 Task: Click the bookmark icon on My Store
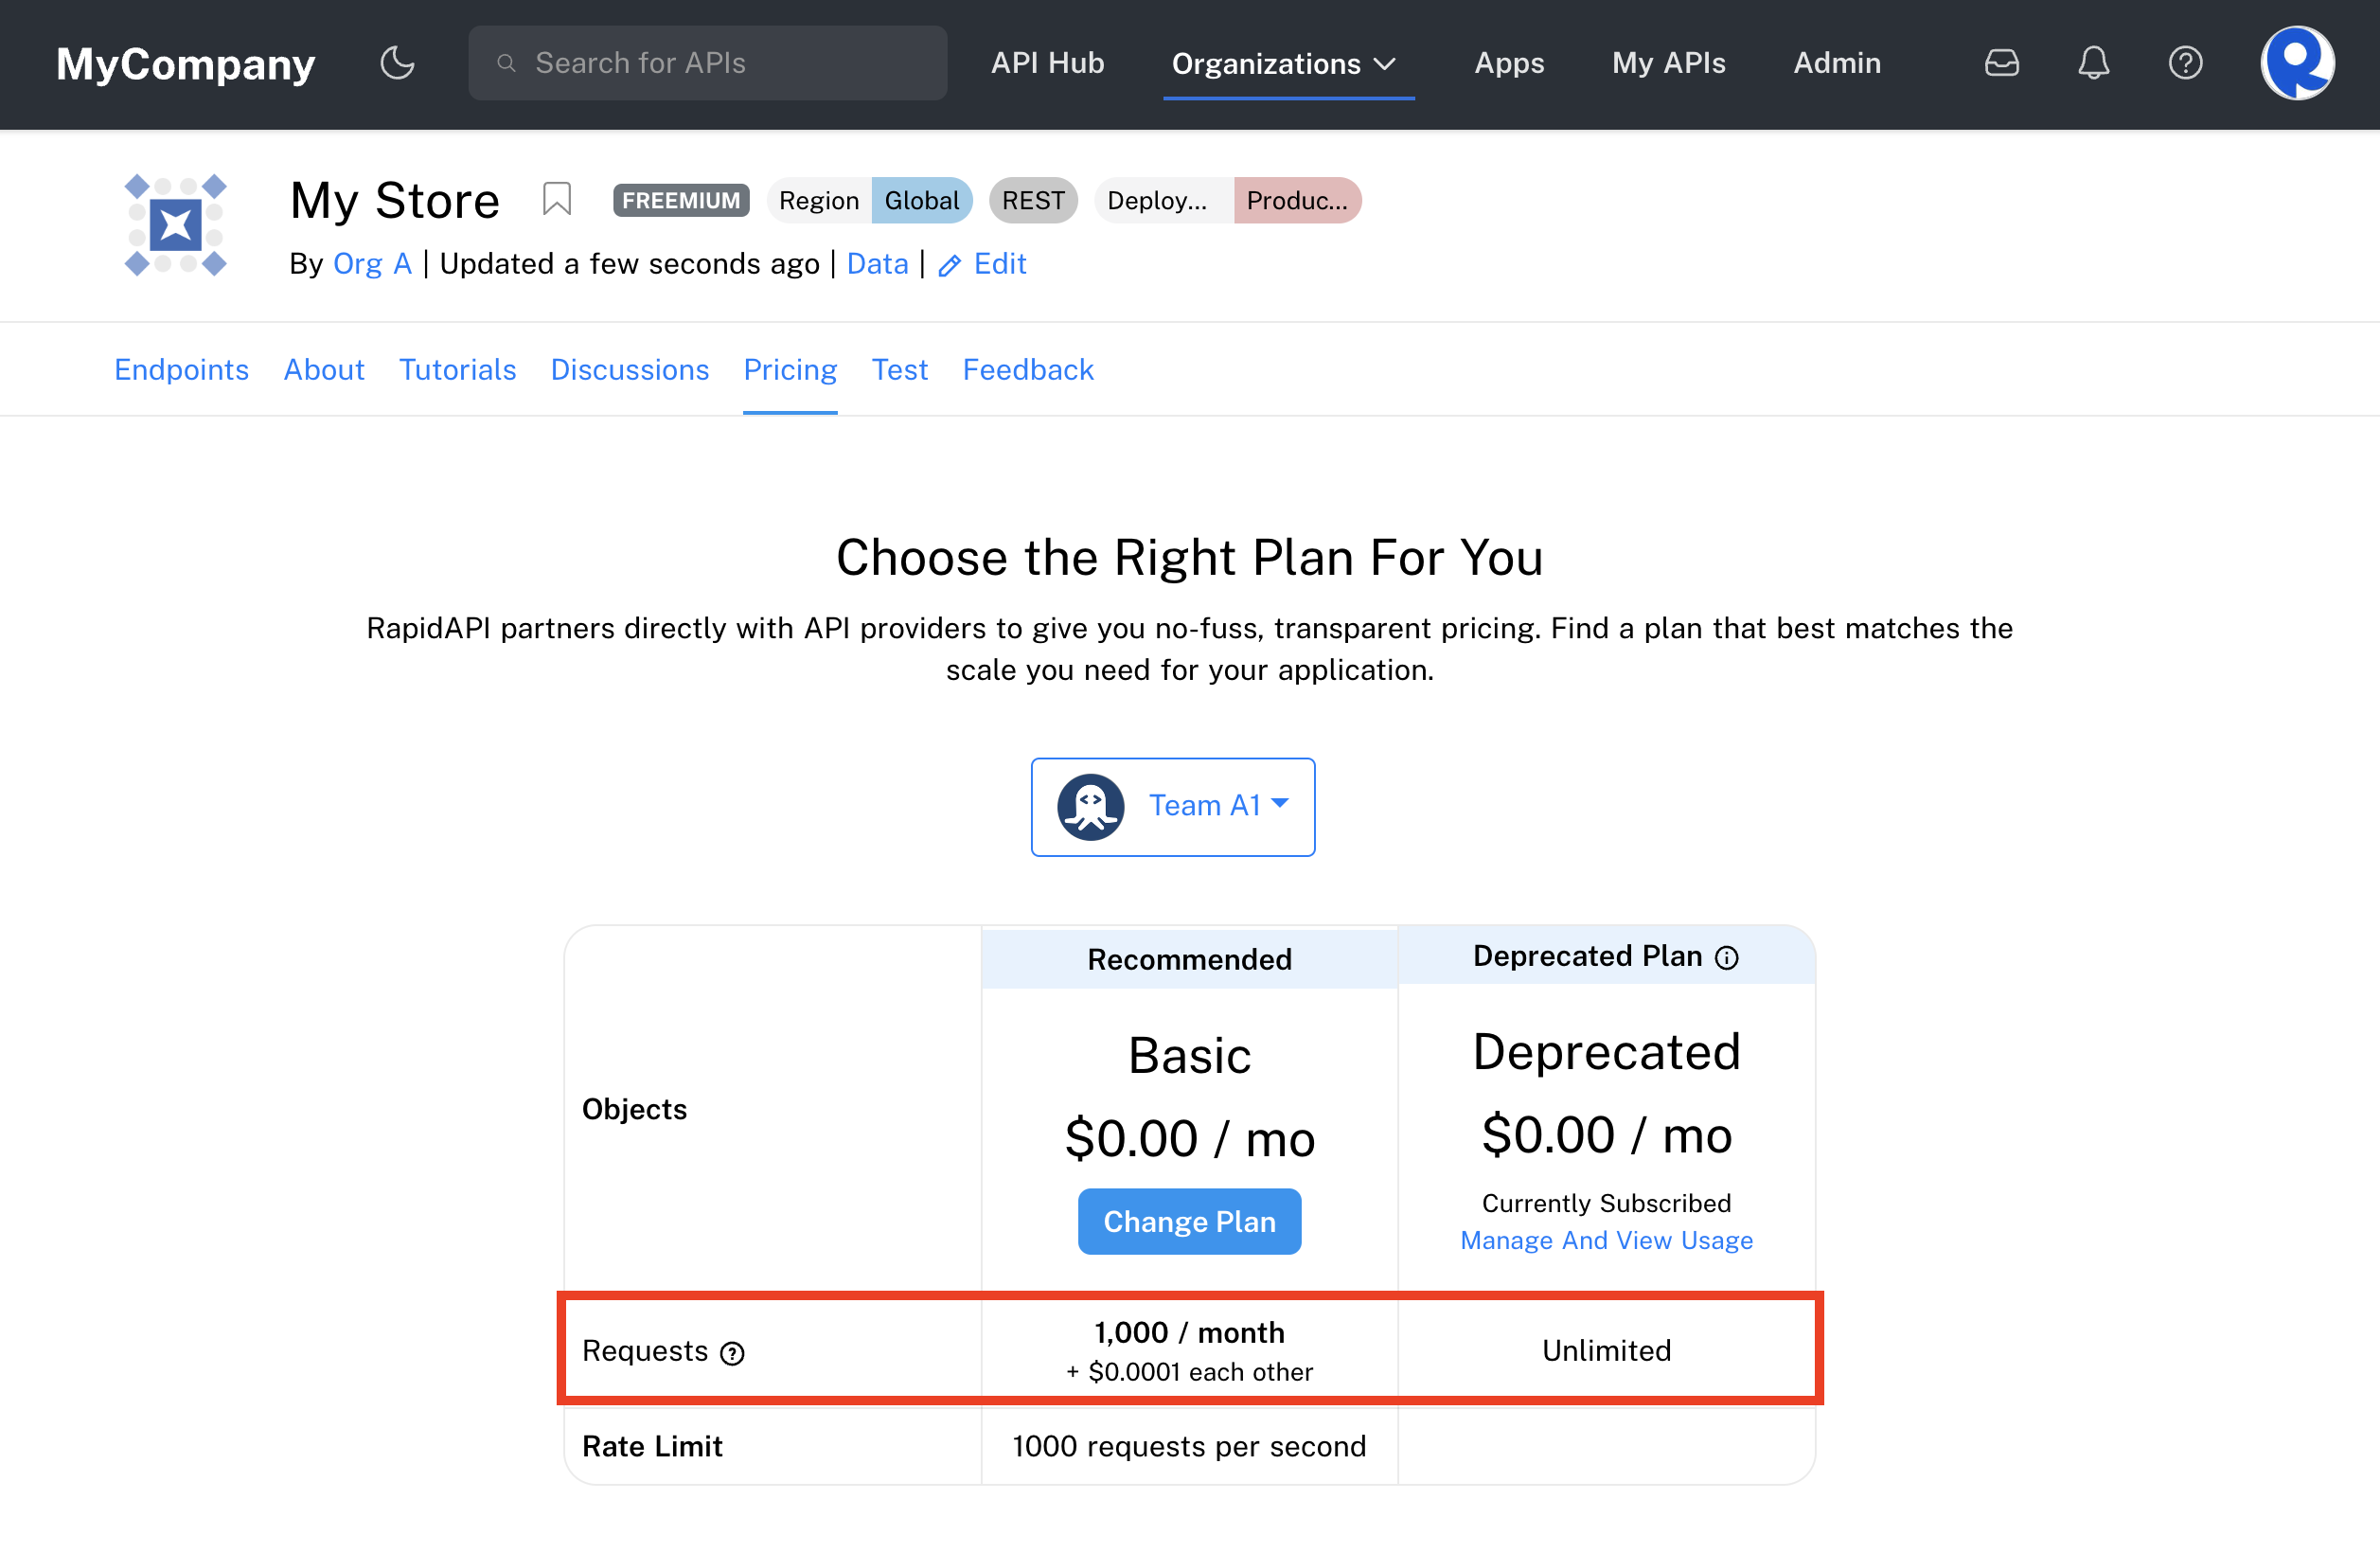coord(557,198)
